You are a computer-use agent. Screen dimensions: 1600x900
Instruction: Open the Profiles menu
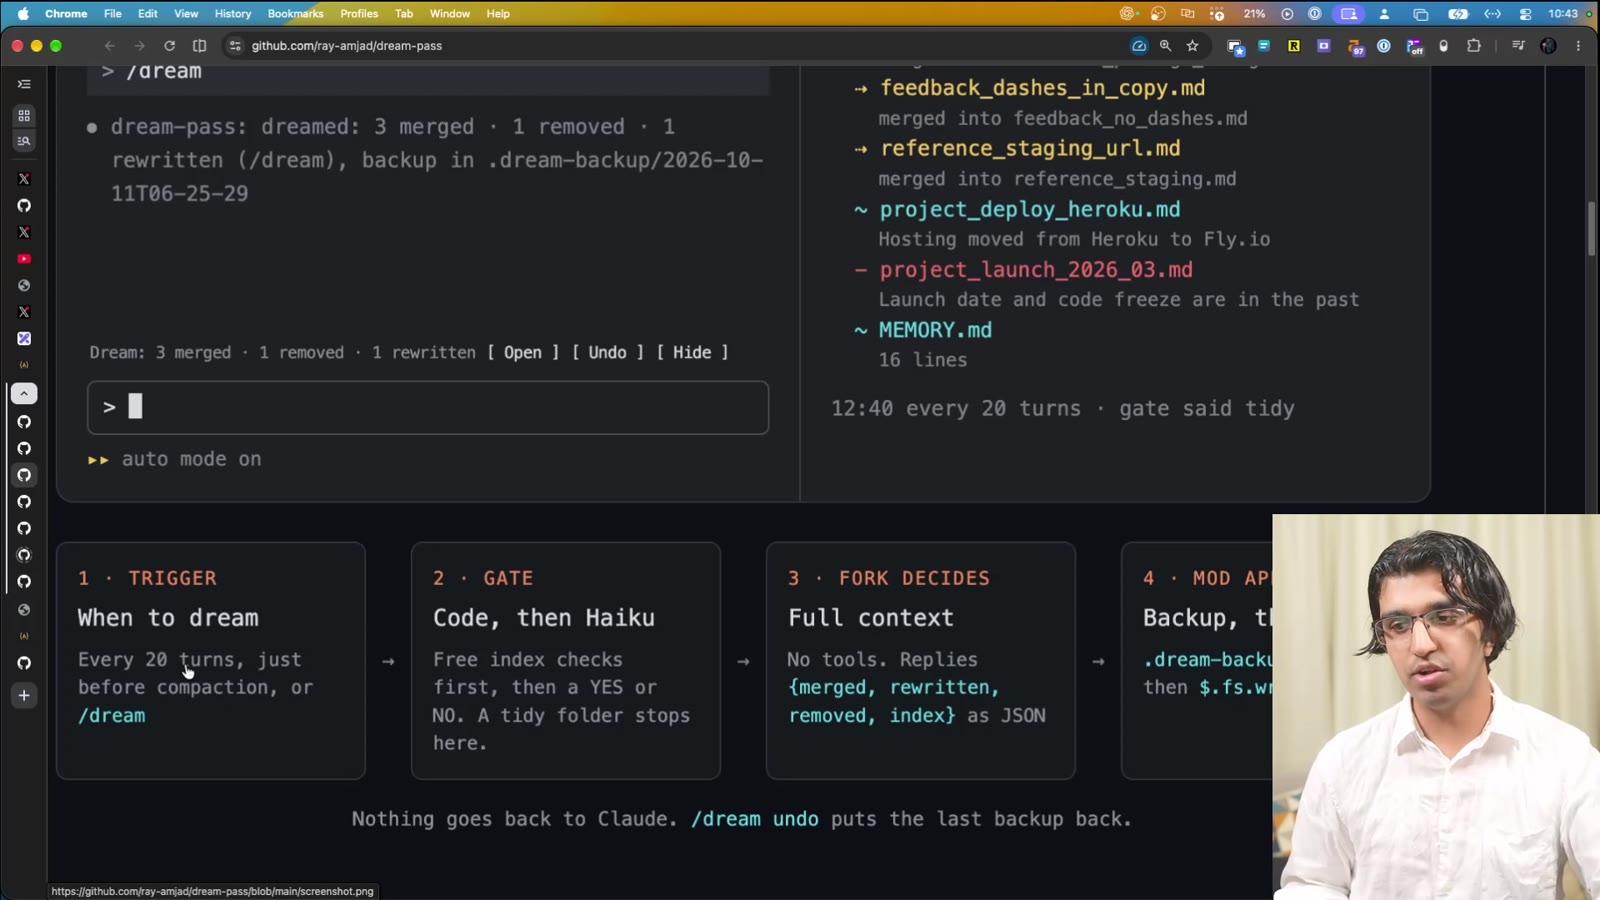pyautogui.click(x=359, y=14)
